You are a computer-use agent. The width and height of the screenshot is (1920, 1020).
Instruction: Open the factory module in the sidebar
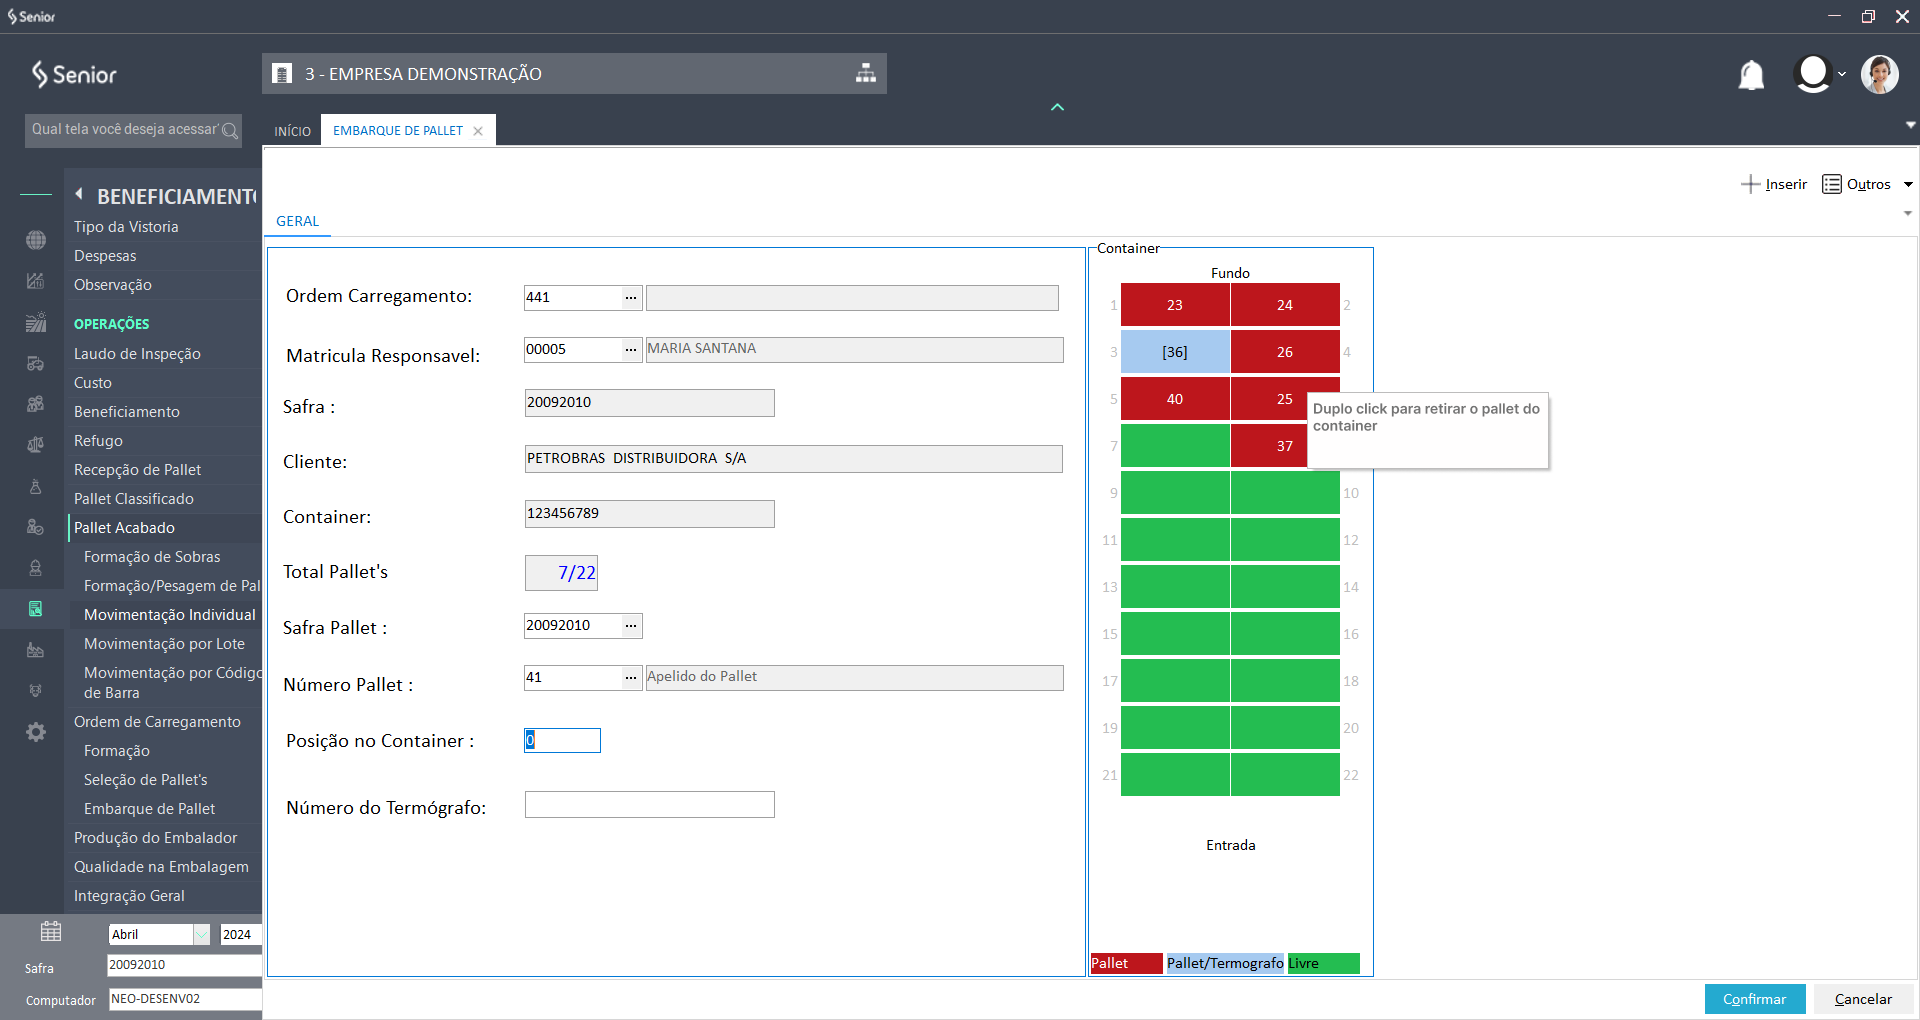pyautogui.click(x=36, y=650)
